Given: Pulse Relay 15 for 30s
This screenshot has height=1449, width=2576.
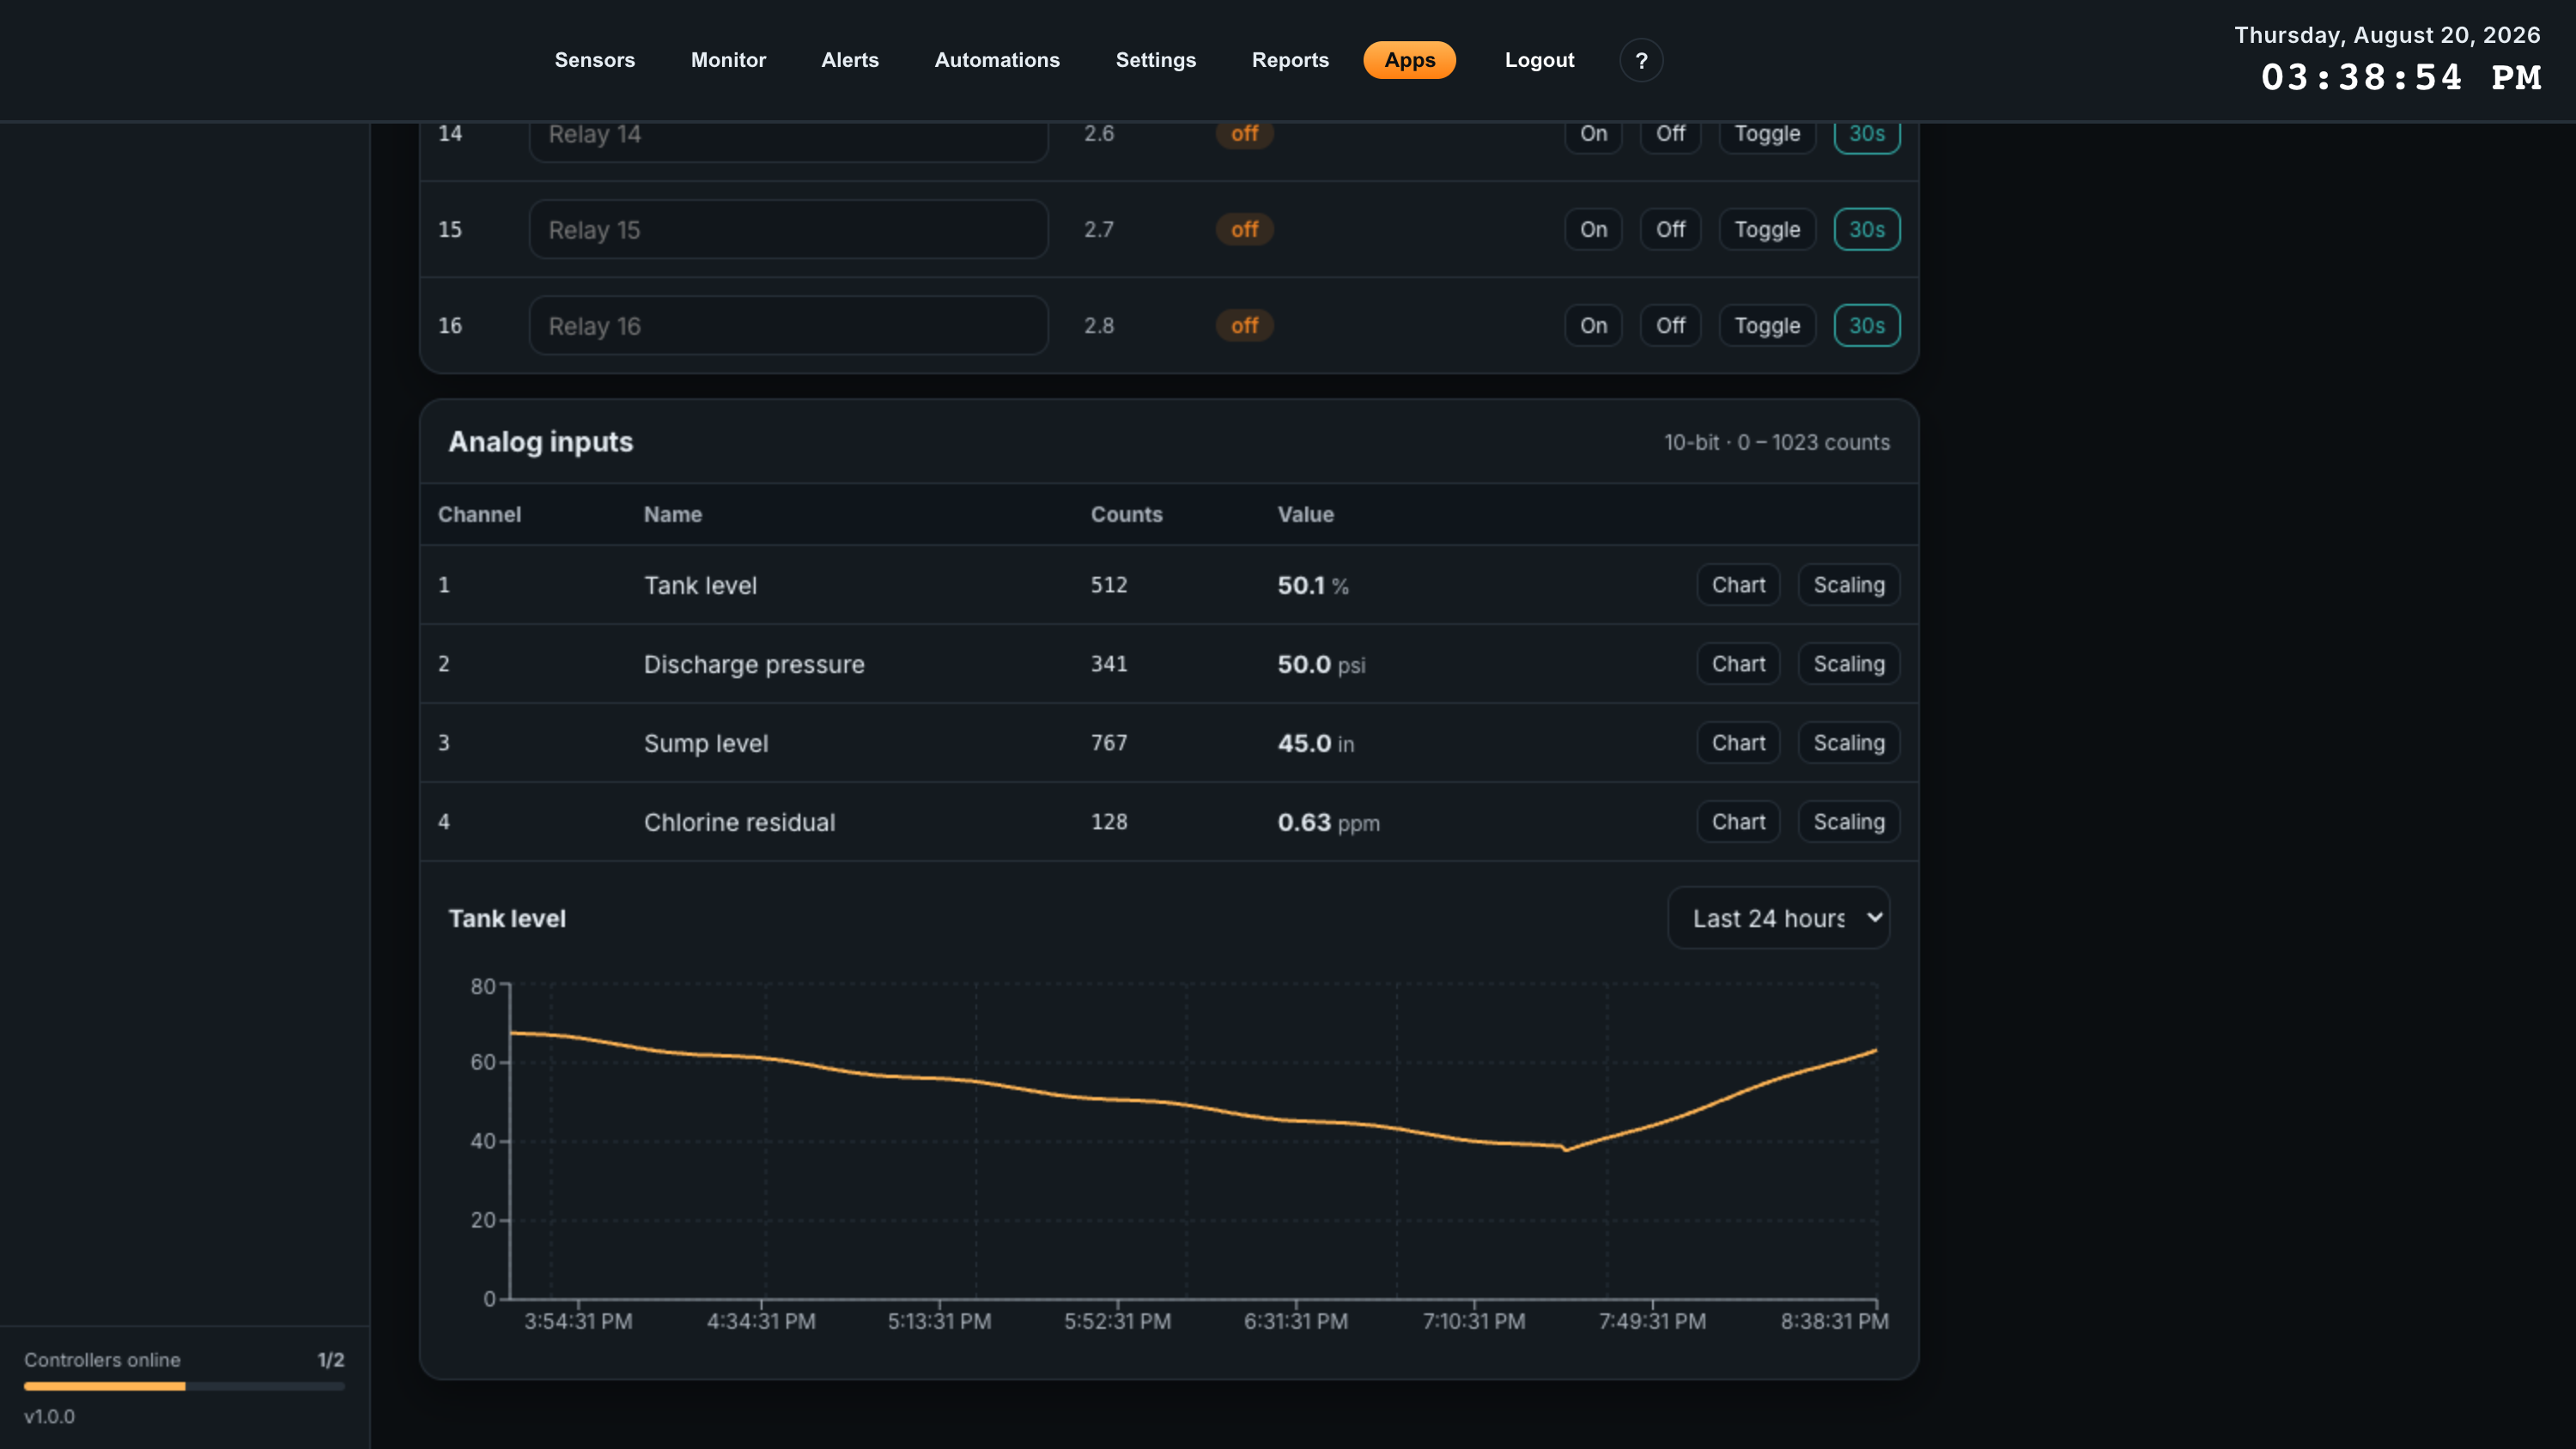Looking at the screenshot, I should pos(1866,229).
